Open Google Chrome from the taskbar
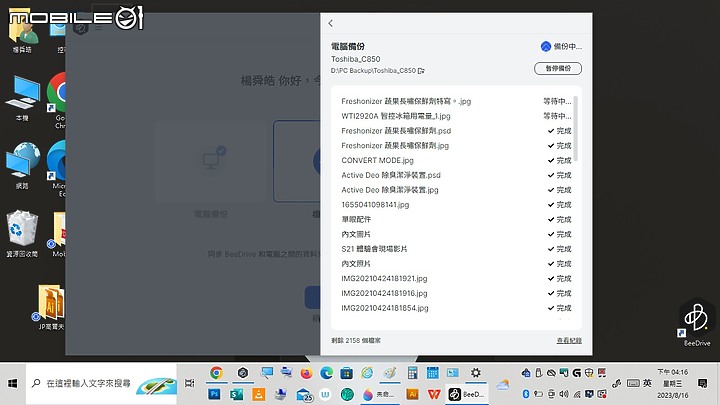720x405 pixels. pos(216,373)
